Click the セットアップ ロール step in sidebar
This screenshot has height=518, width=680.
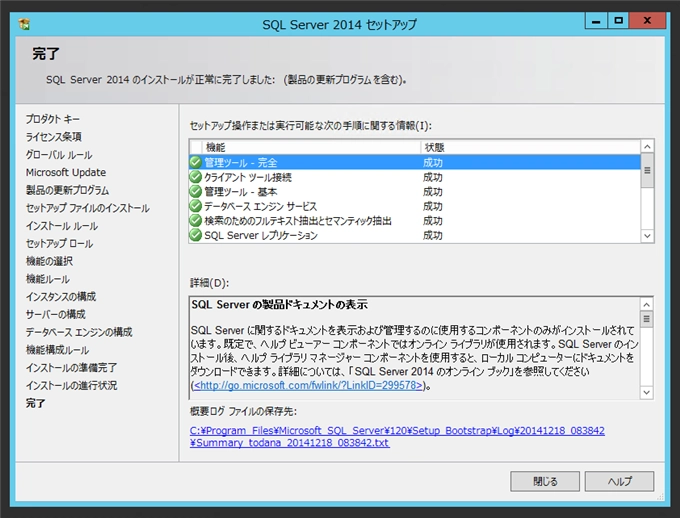(59, 243)
